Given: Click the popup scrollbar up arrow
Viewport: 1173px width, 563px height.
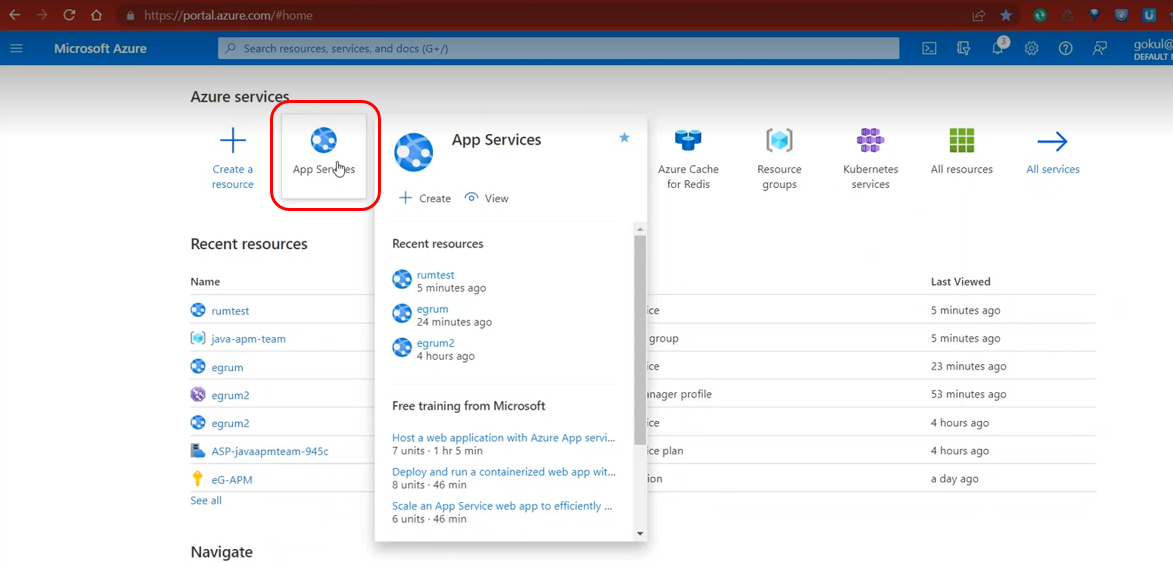Looking at the screenshot, I should click(x=640, y=228).
